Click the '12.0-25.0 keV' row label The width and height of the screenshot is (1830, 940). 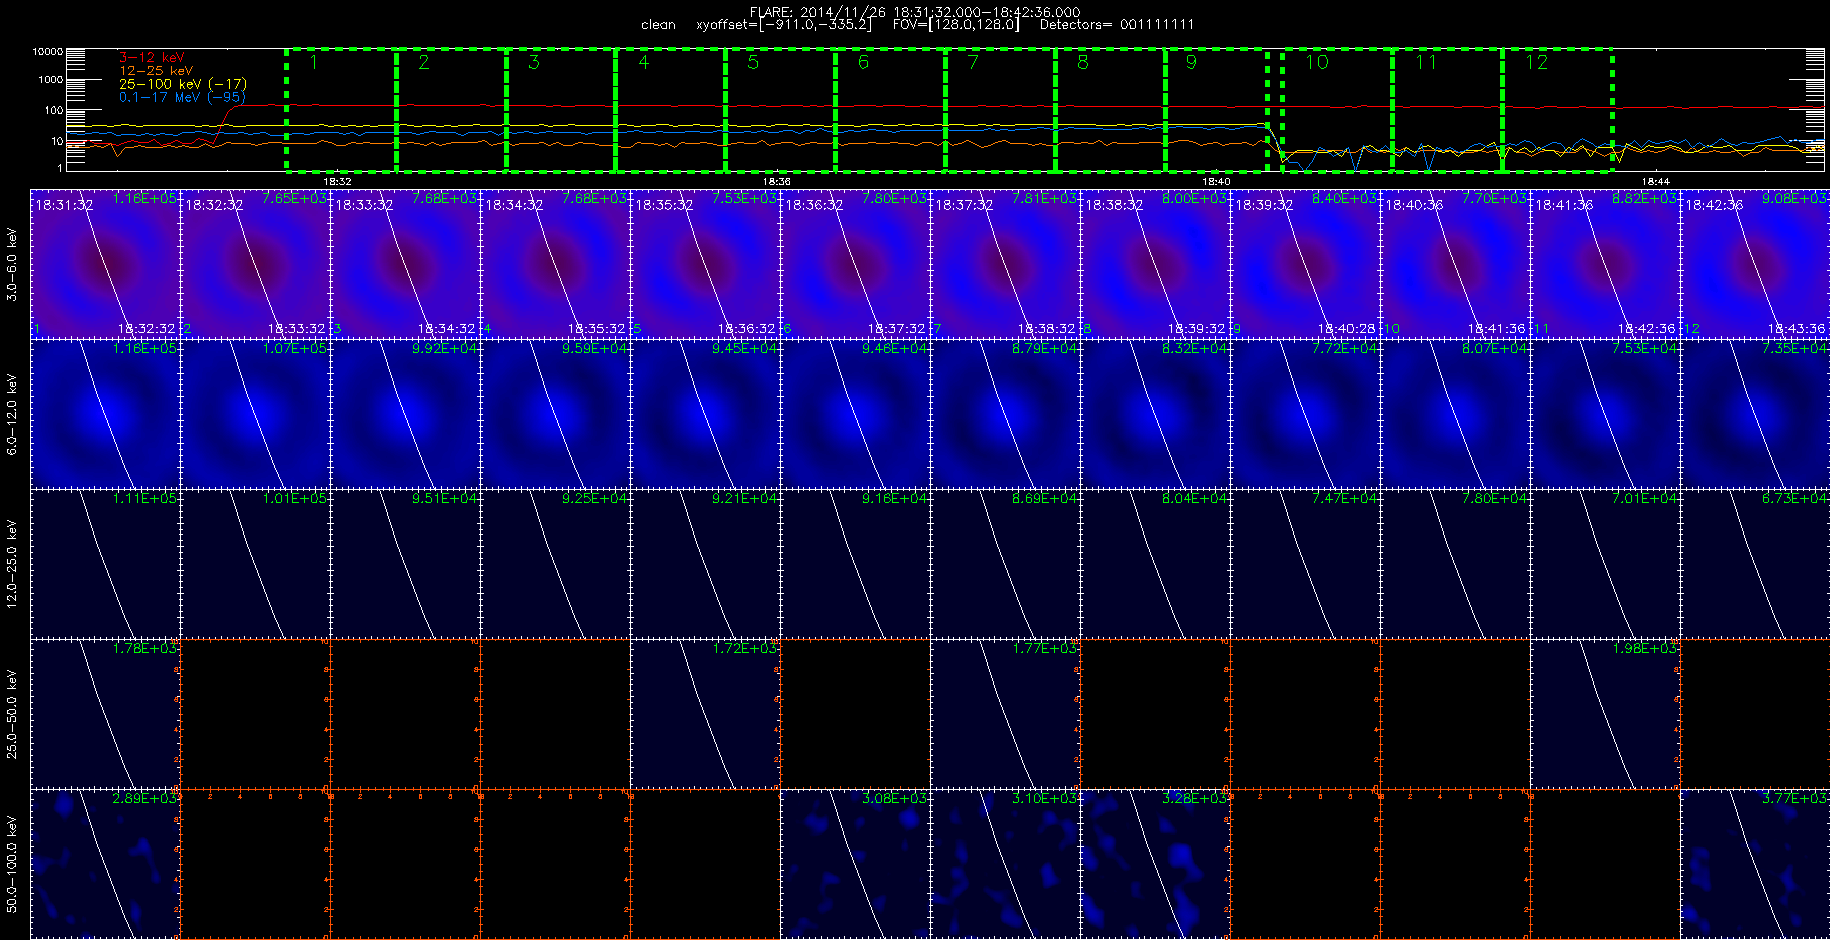click(12, 564)
